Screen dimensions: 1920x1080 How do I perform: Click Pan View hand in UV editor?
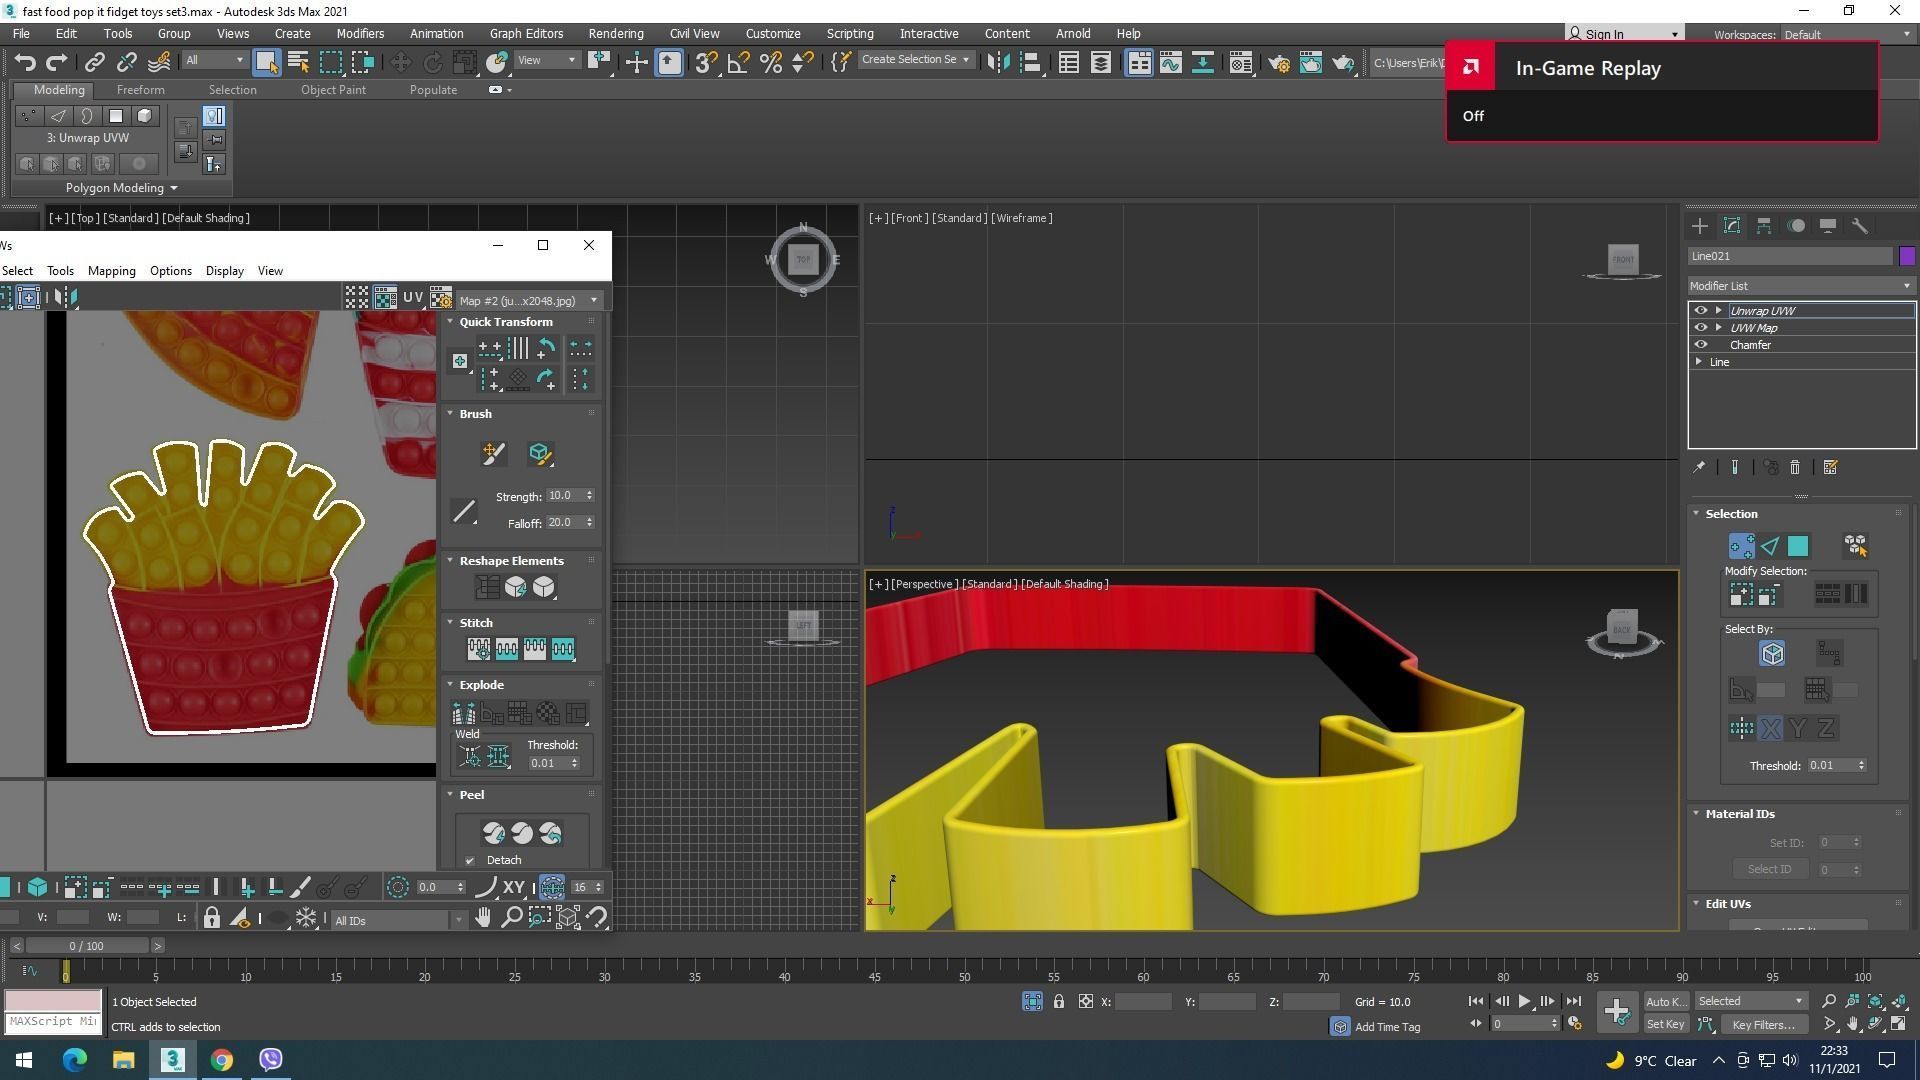click(483, 918)
